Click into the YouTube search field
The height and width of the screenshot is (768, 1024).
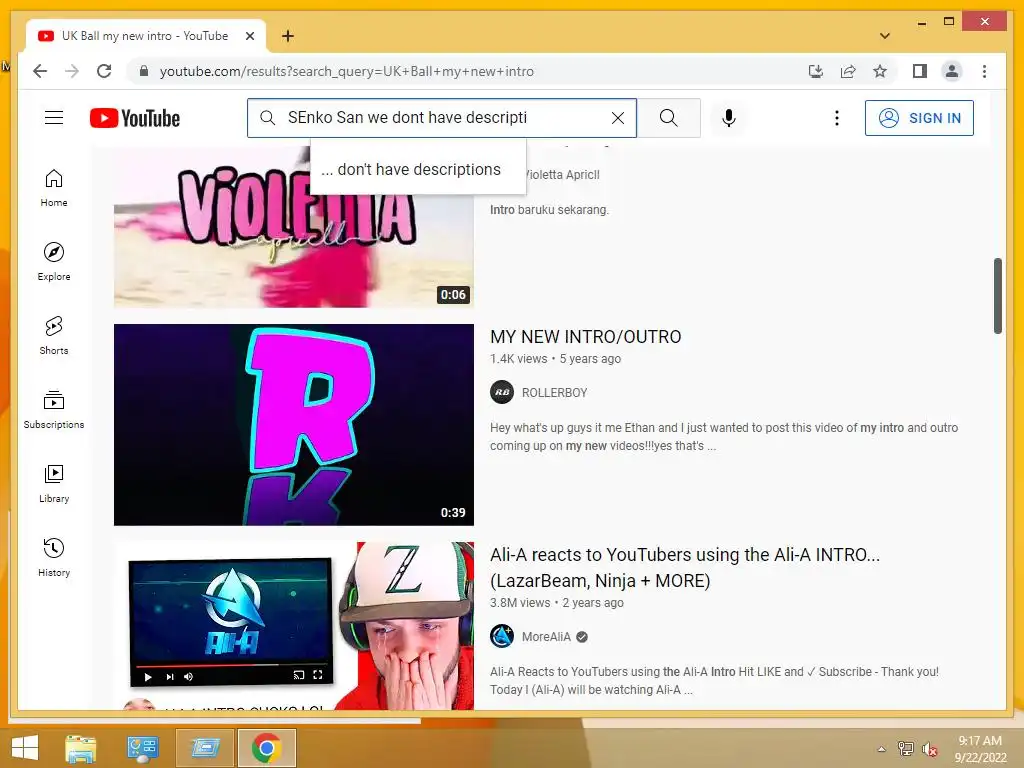click(441, 118)
